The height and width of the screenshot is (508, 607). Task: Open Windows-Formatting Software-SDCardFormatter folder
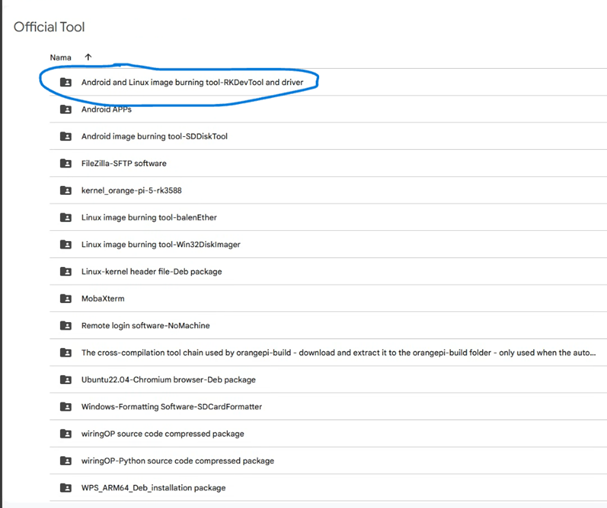coord(171,407)
